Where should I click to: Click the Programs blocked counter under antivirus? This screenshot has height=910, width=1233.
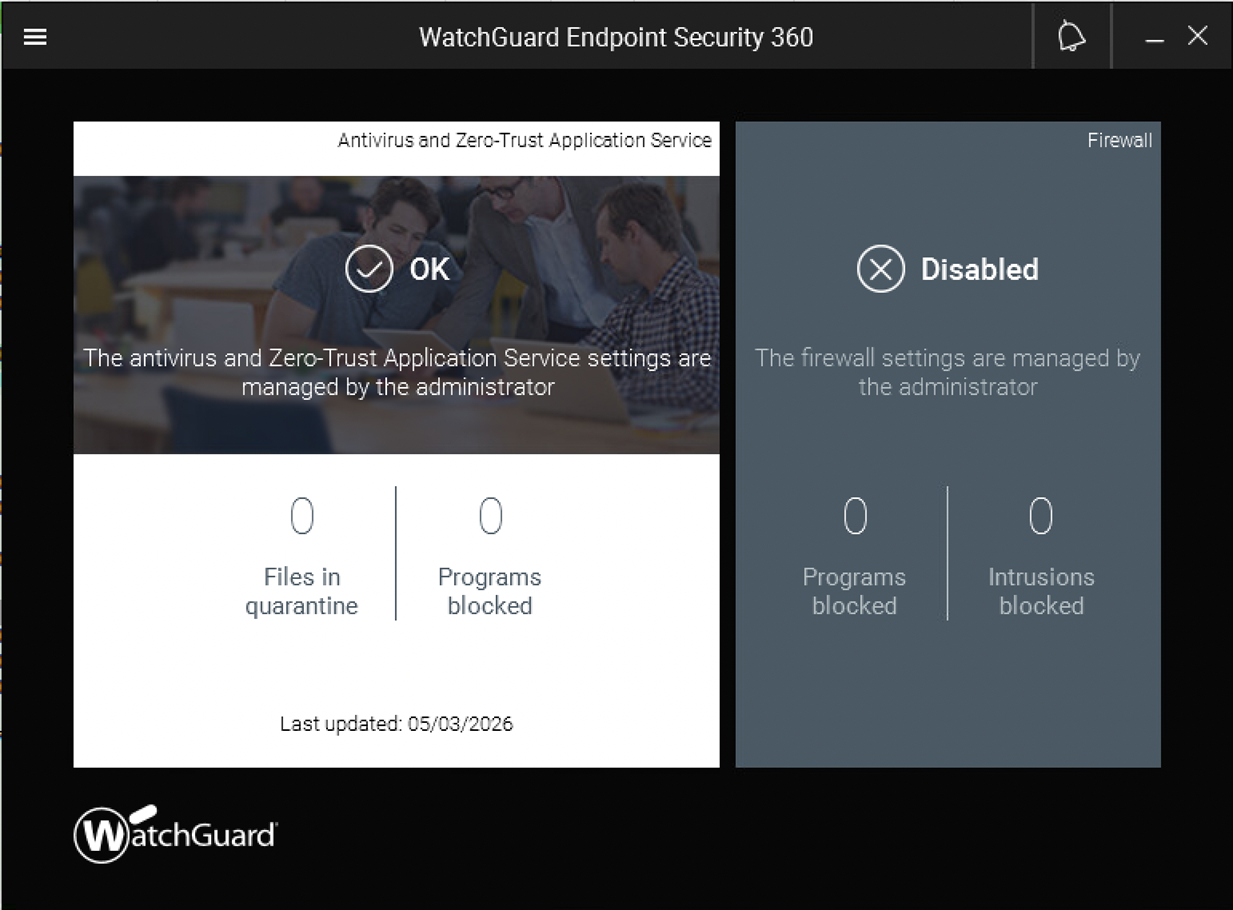coord(489,555)
